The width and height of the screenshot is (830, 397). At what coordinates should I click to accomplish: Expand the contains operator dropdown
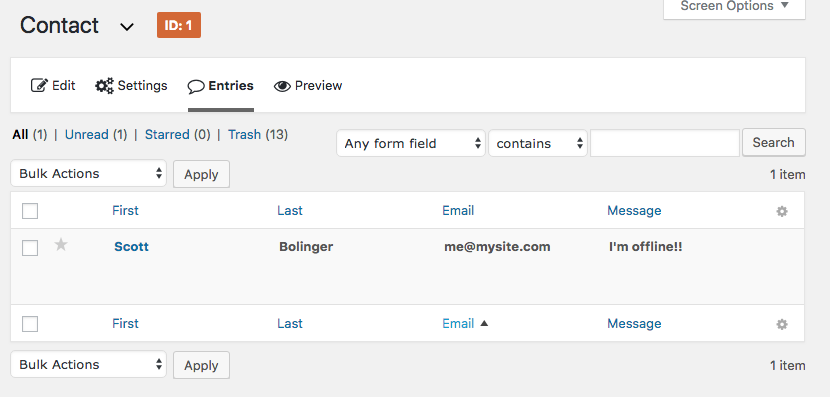pos(538,143)
